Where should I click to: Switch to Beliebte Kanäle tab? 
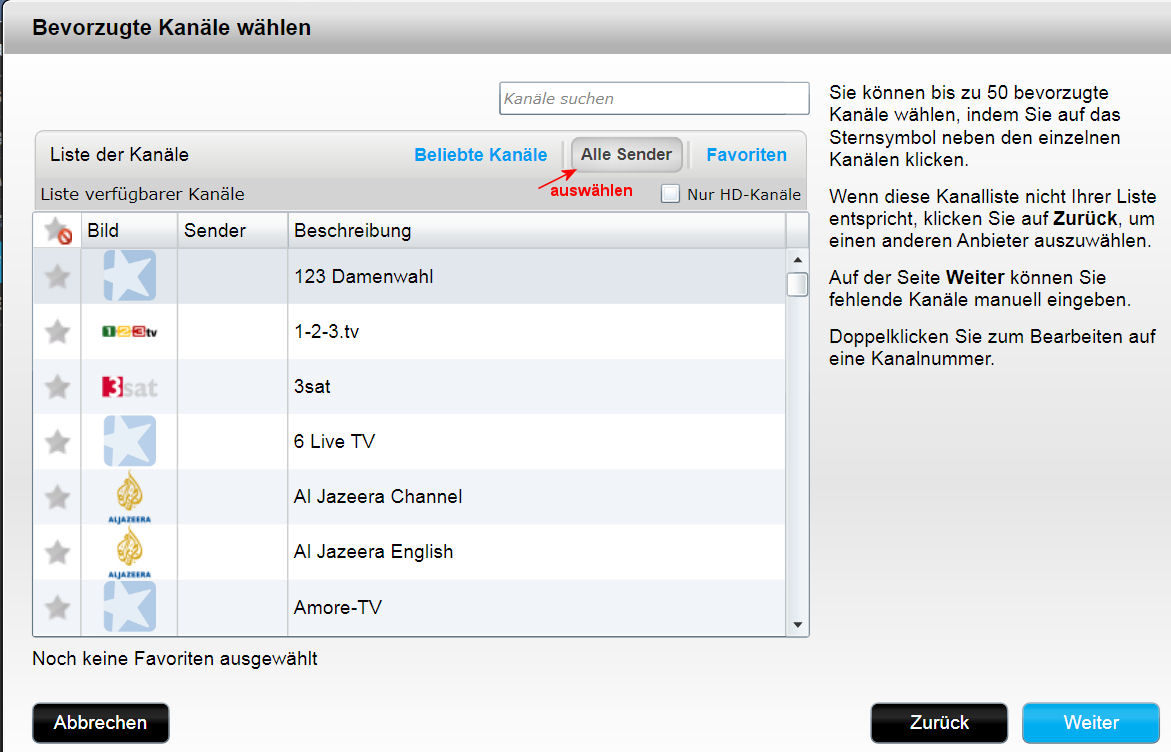coord(481,155)
